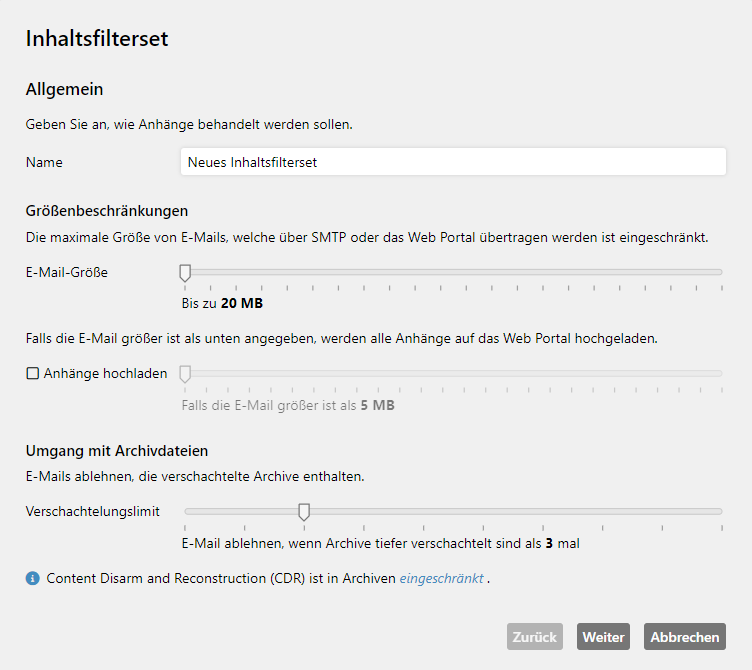Screen dimensions: 752x670
Task: Click the blue info icon beside CDR note
Action: [x=33, y=578]
